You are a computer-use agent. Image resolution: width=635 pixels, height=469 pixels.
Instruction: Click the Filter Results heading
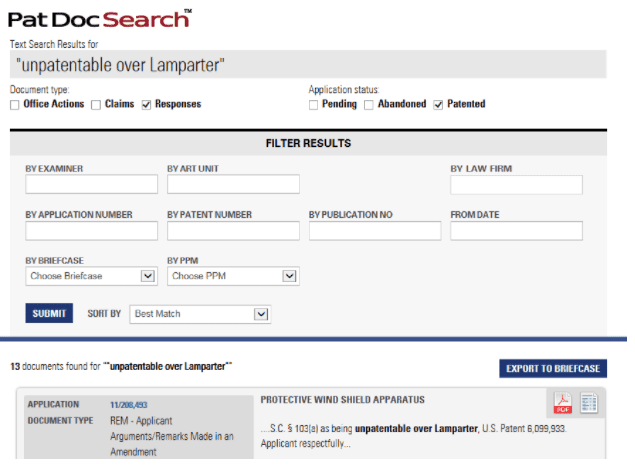click(x=308, y=143)
